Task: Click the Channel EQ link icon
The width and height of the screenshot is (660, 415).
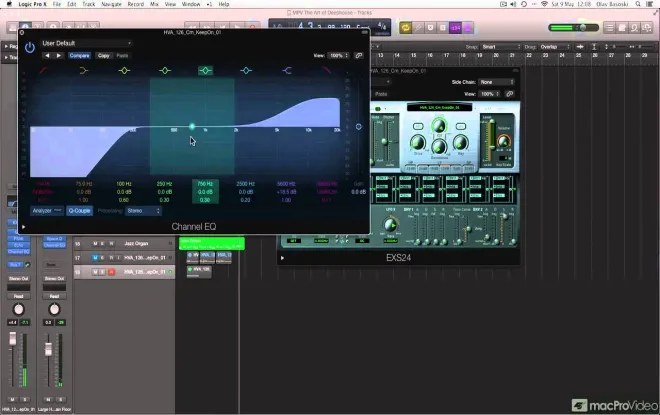Action: coord(359,56)
